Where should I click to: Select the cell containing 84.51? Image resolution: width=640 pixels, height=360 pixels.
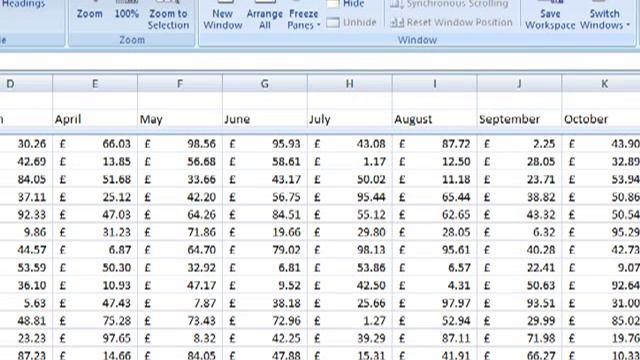pyautogui.click(x=265, y=215)
